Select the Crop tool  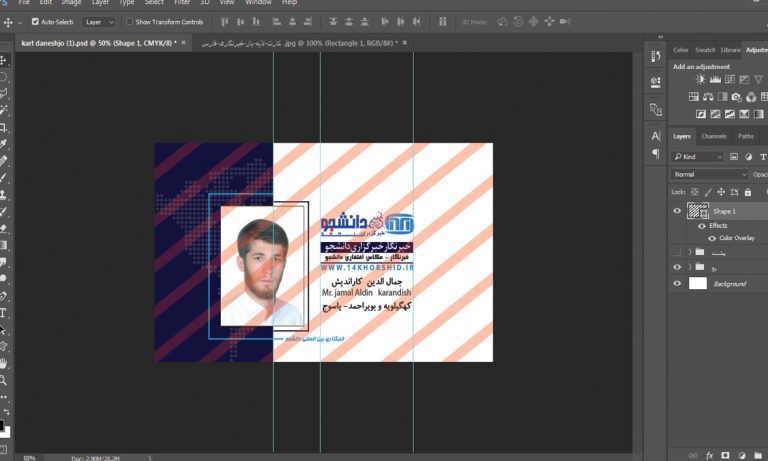[3, 128]
